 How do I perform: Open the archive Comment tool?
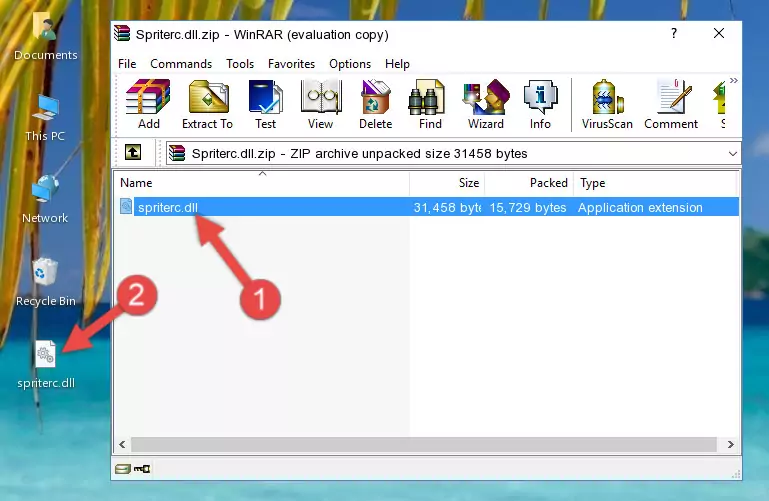tap(671, 104)
